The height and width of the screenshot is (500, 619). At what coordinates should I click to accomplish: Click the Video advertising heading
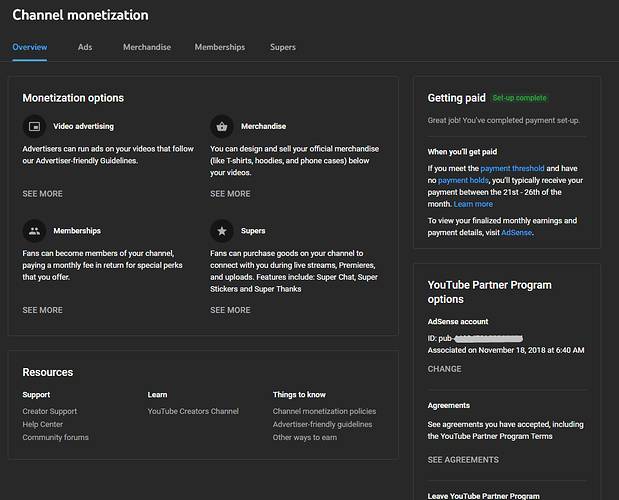(83, 126)
